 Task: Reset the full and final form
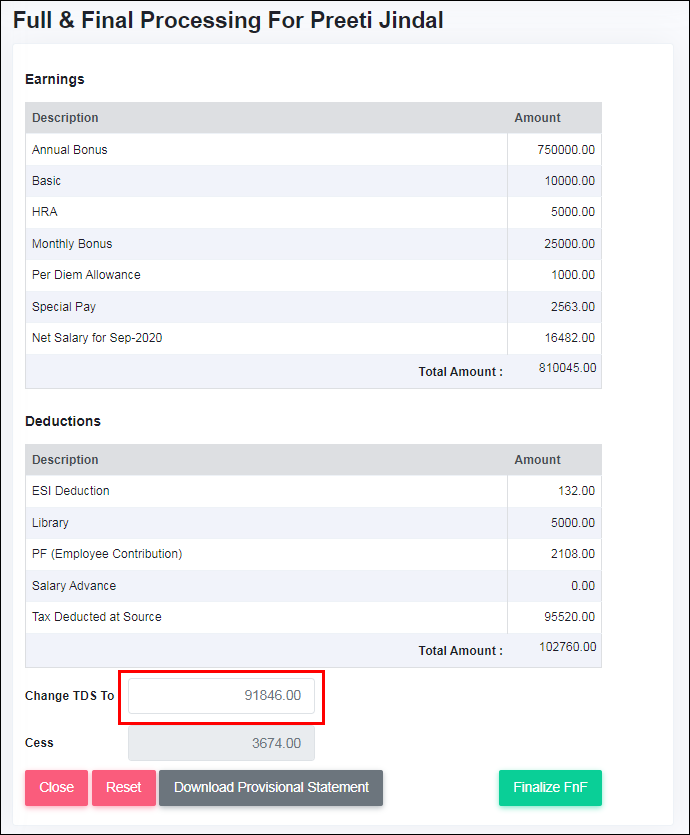tap(124, 788)
